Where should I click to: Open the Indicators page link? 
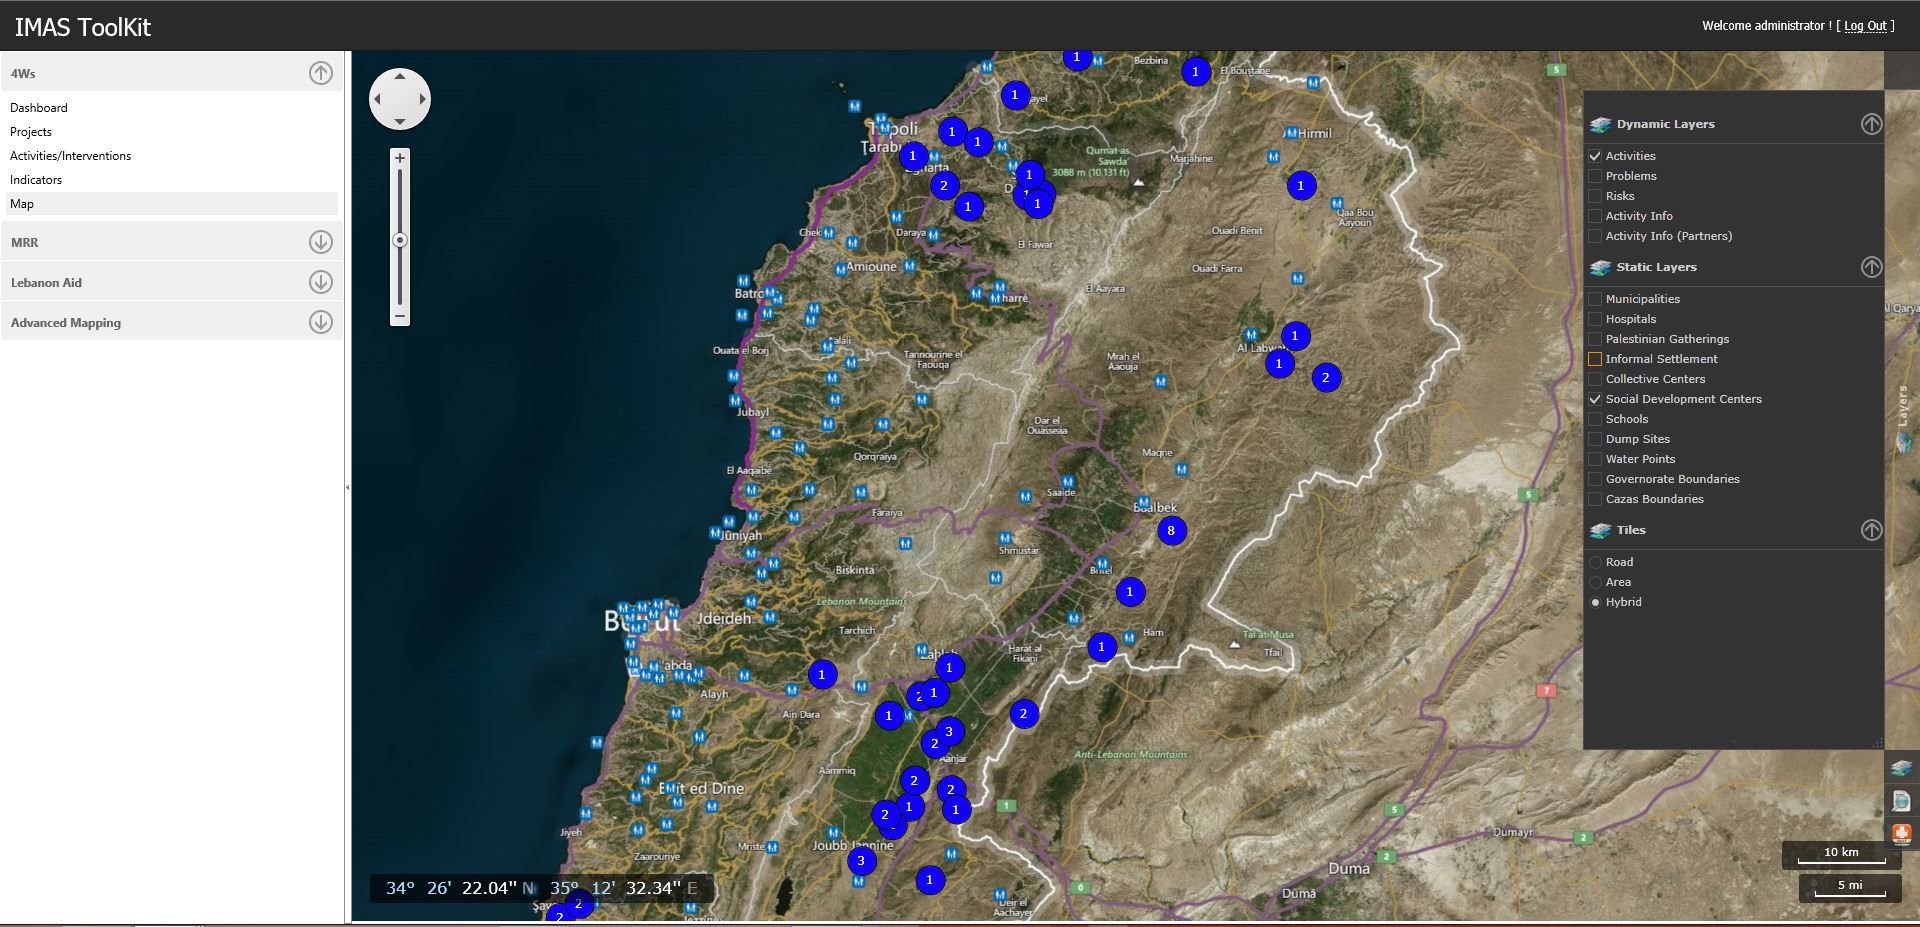pos(35,179)
